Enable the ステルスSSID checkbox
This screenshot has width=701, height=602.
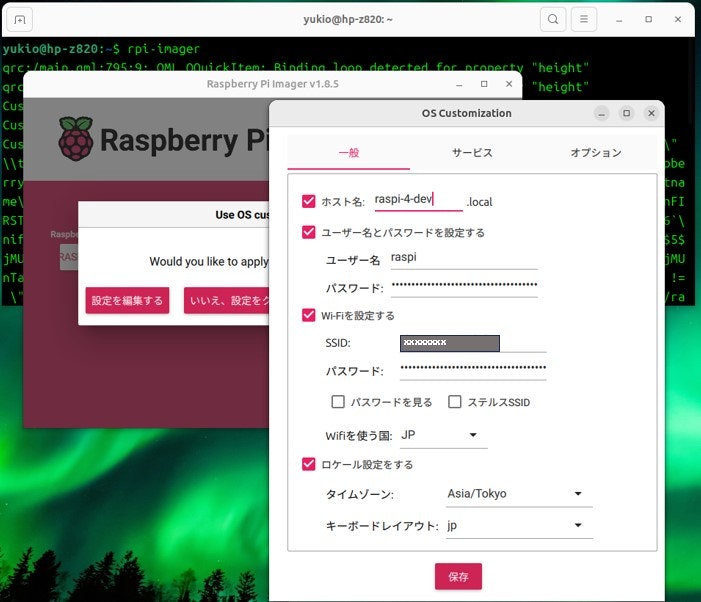(455, 402)
